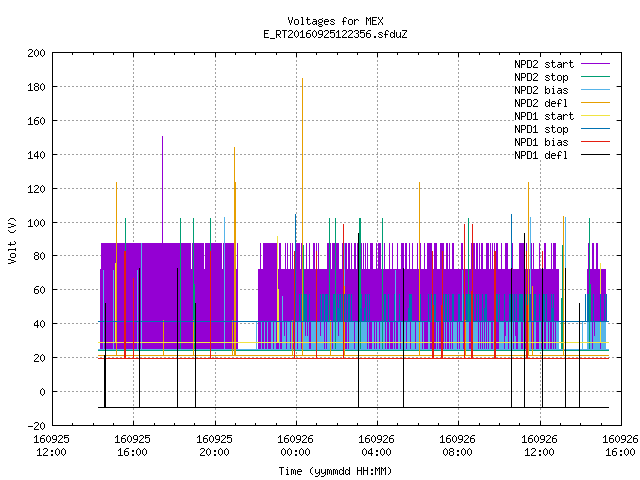Click the Volt (V) y-axis label
Viewport: 640px width, 480px height.
(x=12, y=240)
